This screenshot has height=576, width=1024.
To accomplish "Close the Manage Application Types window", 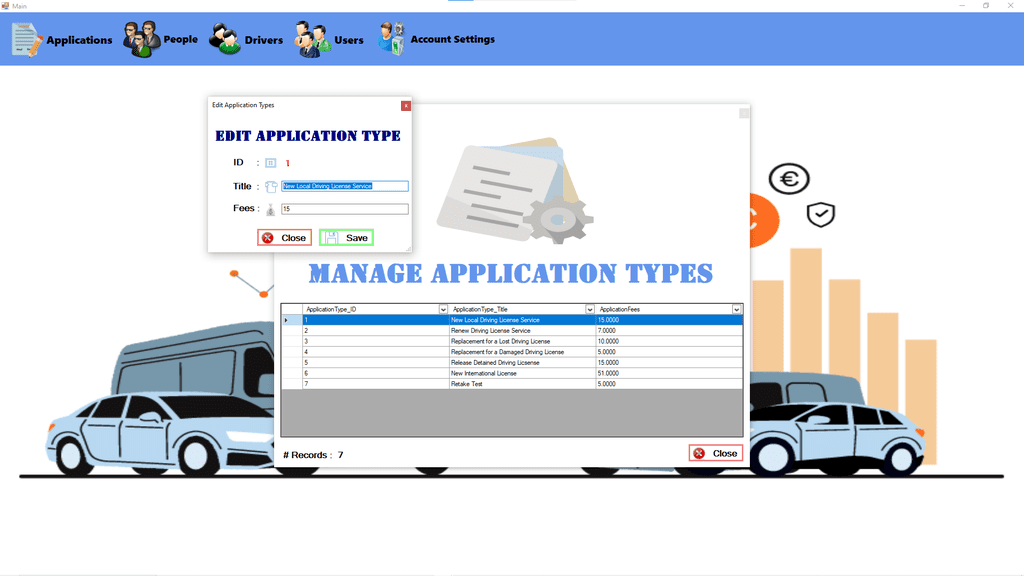I will point(716,453).
